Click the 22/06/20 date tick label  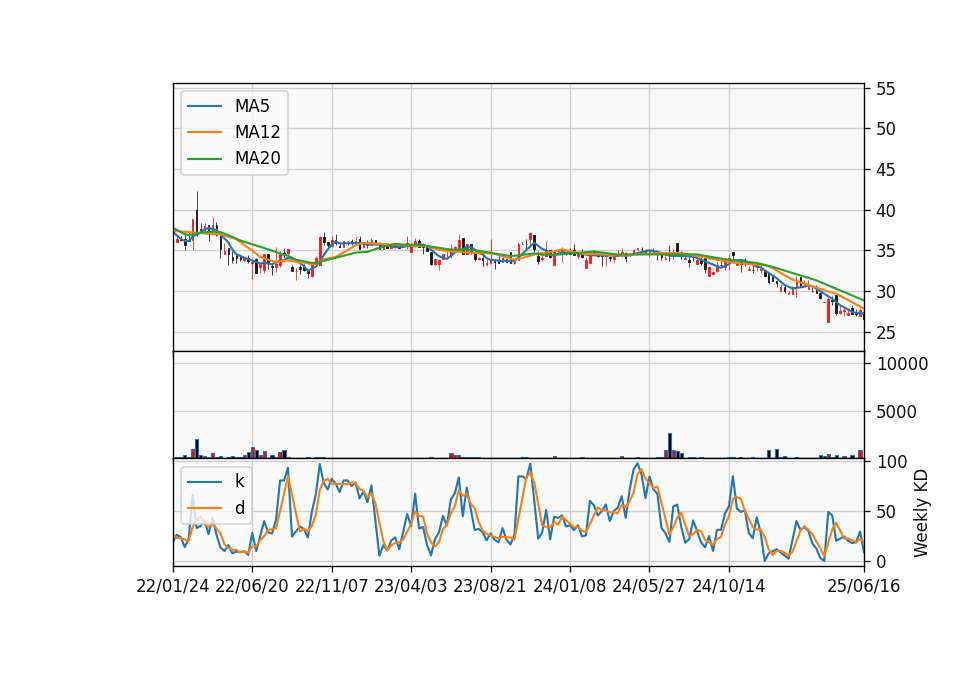point(252,586)
